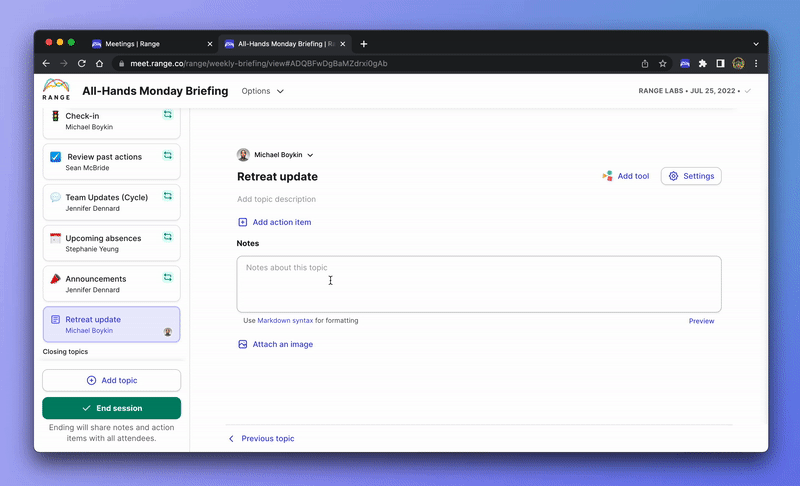Close the Meetings | Range tab
This screenshot has width=800, height=486.
click(210, 44)
